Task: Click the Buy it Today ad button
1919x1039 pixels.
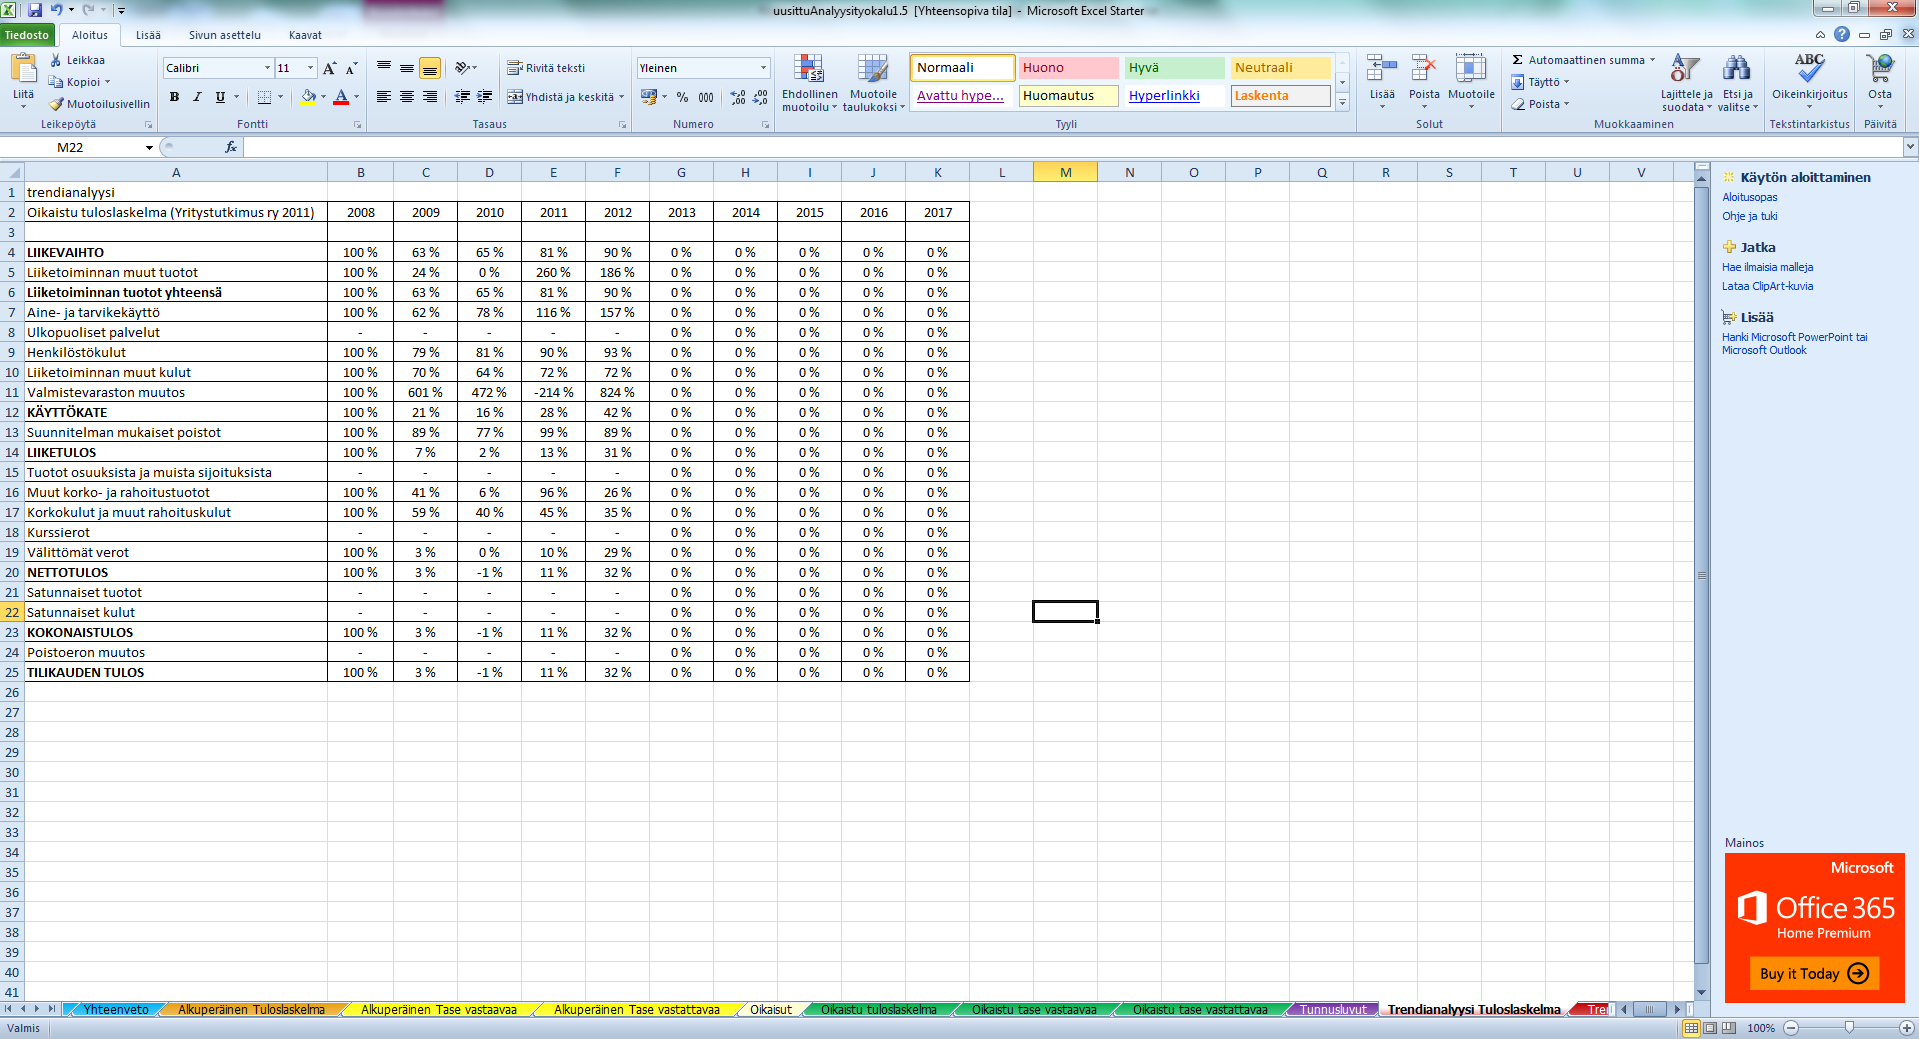Action: click(1813, 973)
